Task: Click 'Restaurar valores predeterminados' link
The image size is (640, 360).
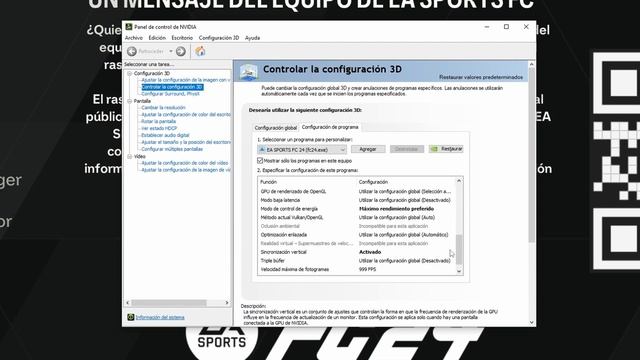Action: [x=481, y=77]
